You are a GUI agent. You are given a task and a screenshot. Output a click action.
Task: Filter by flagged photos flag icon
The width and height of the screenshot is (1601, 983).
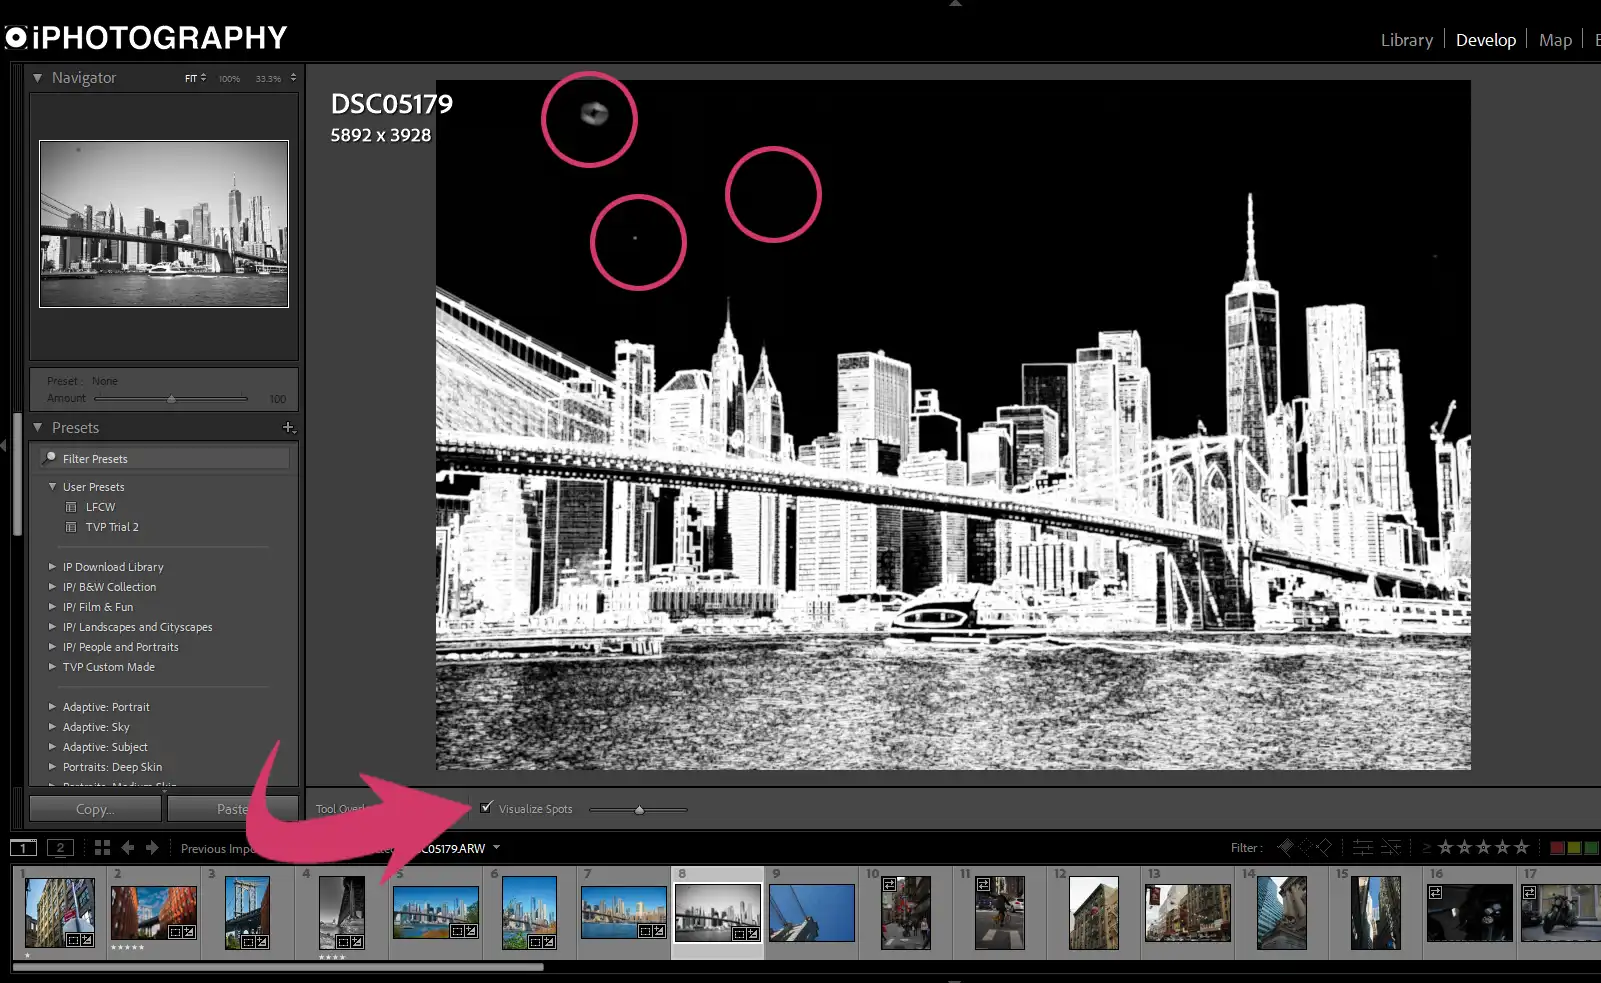tap(1286, 848)
